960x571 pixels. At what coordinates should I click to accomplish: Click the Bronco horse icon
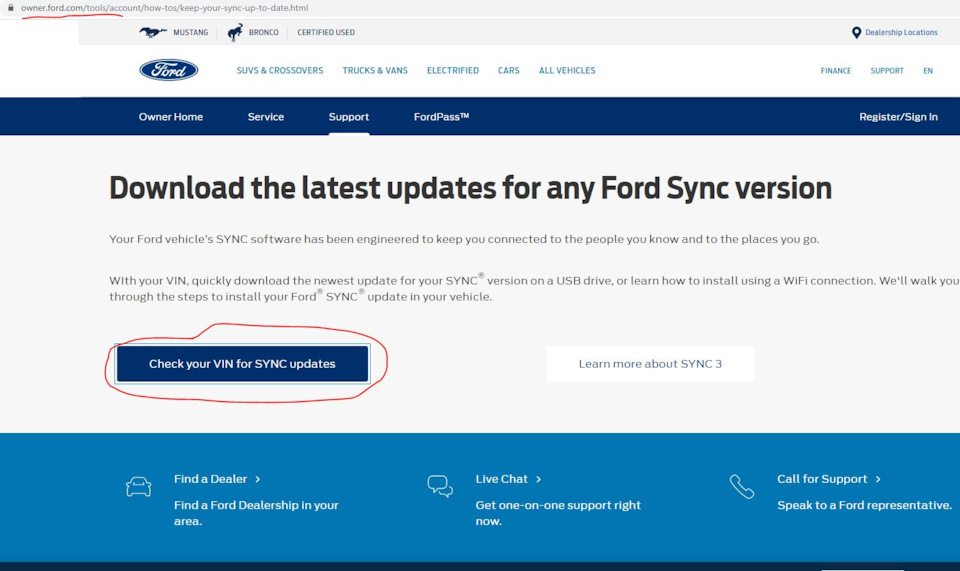coord(235,32)
